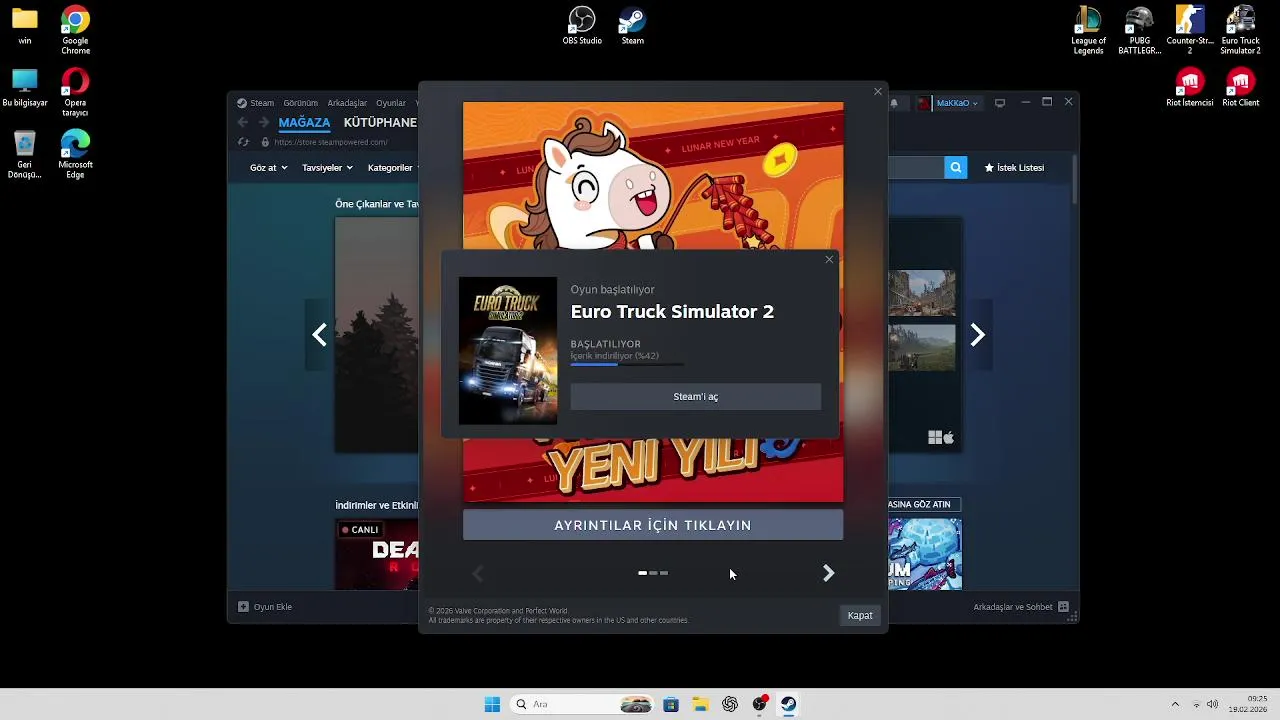Click the content download progress bar
Viewport: 1280px width, 720px height.
point(628,365)
